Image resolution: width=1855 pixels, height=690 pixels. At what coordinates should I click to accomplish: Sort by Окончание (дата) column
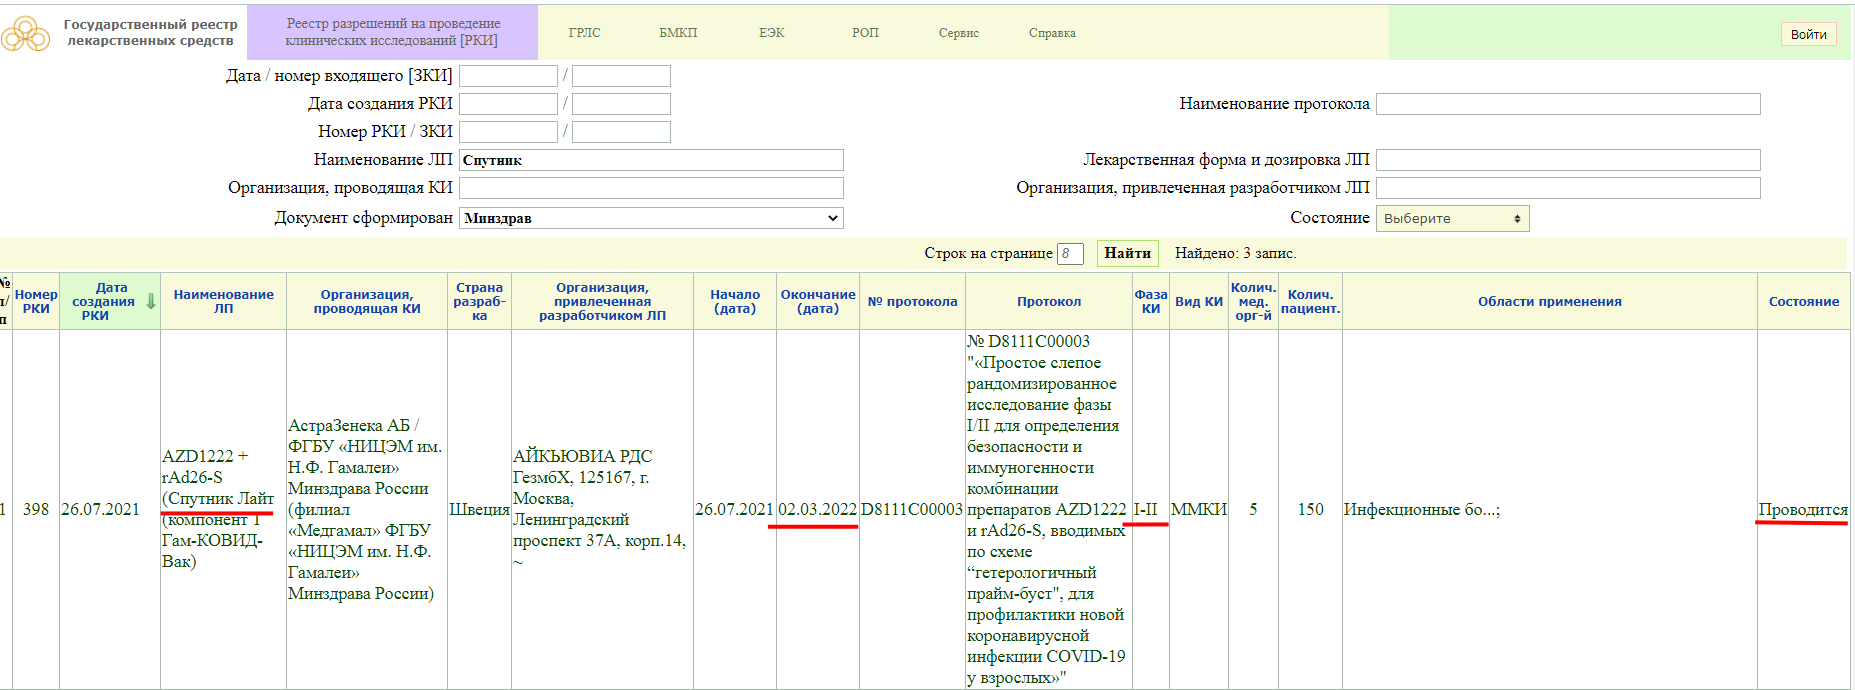pyautogui.click(x=818, y=301)
